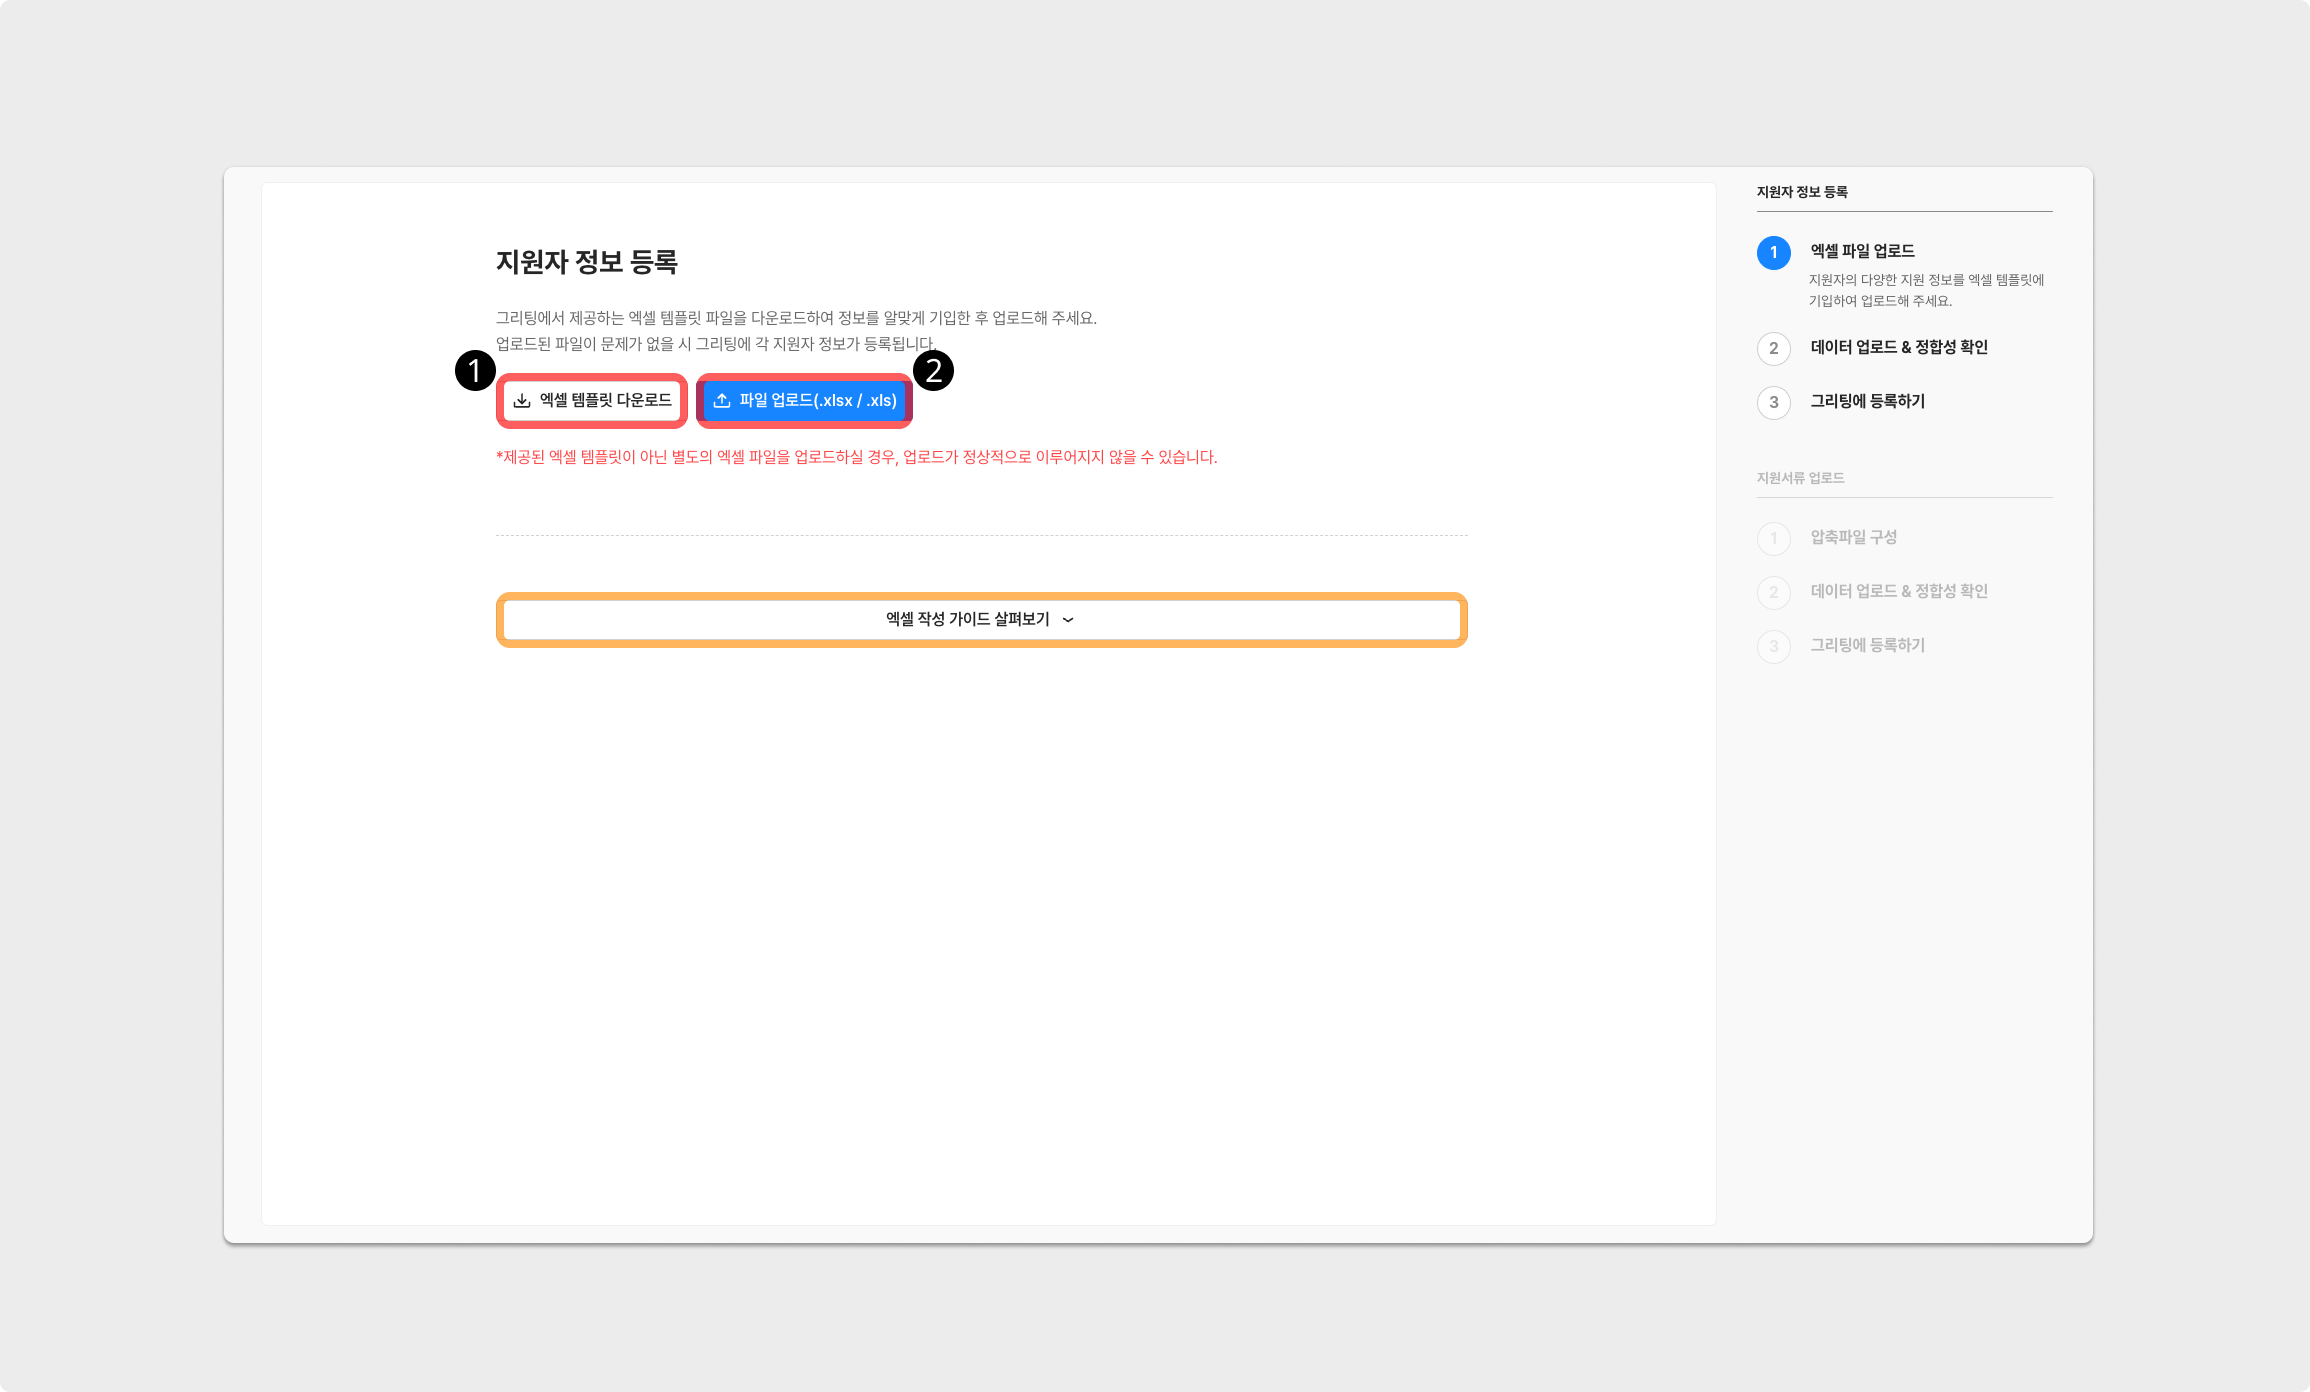The width and height of the screenshot is (2310, 1392).
Task: Click the blue step 1 circle in the sidebar
Action: coord(1773,253)
